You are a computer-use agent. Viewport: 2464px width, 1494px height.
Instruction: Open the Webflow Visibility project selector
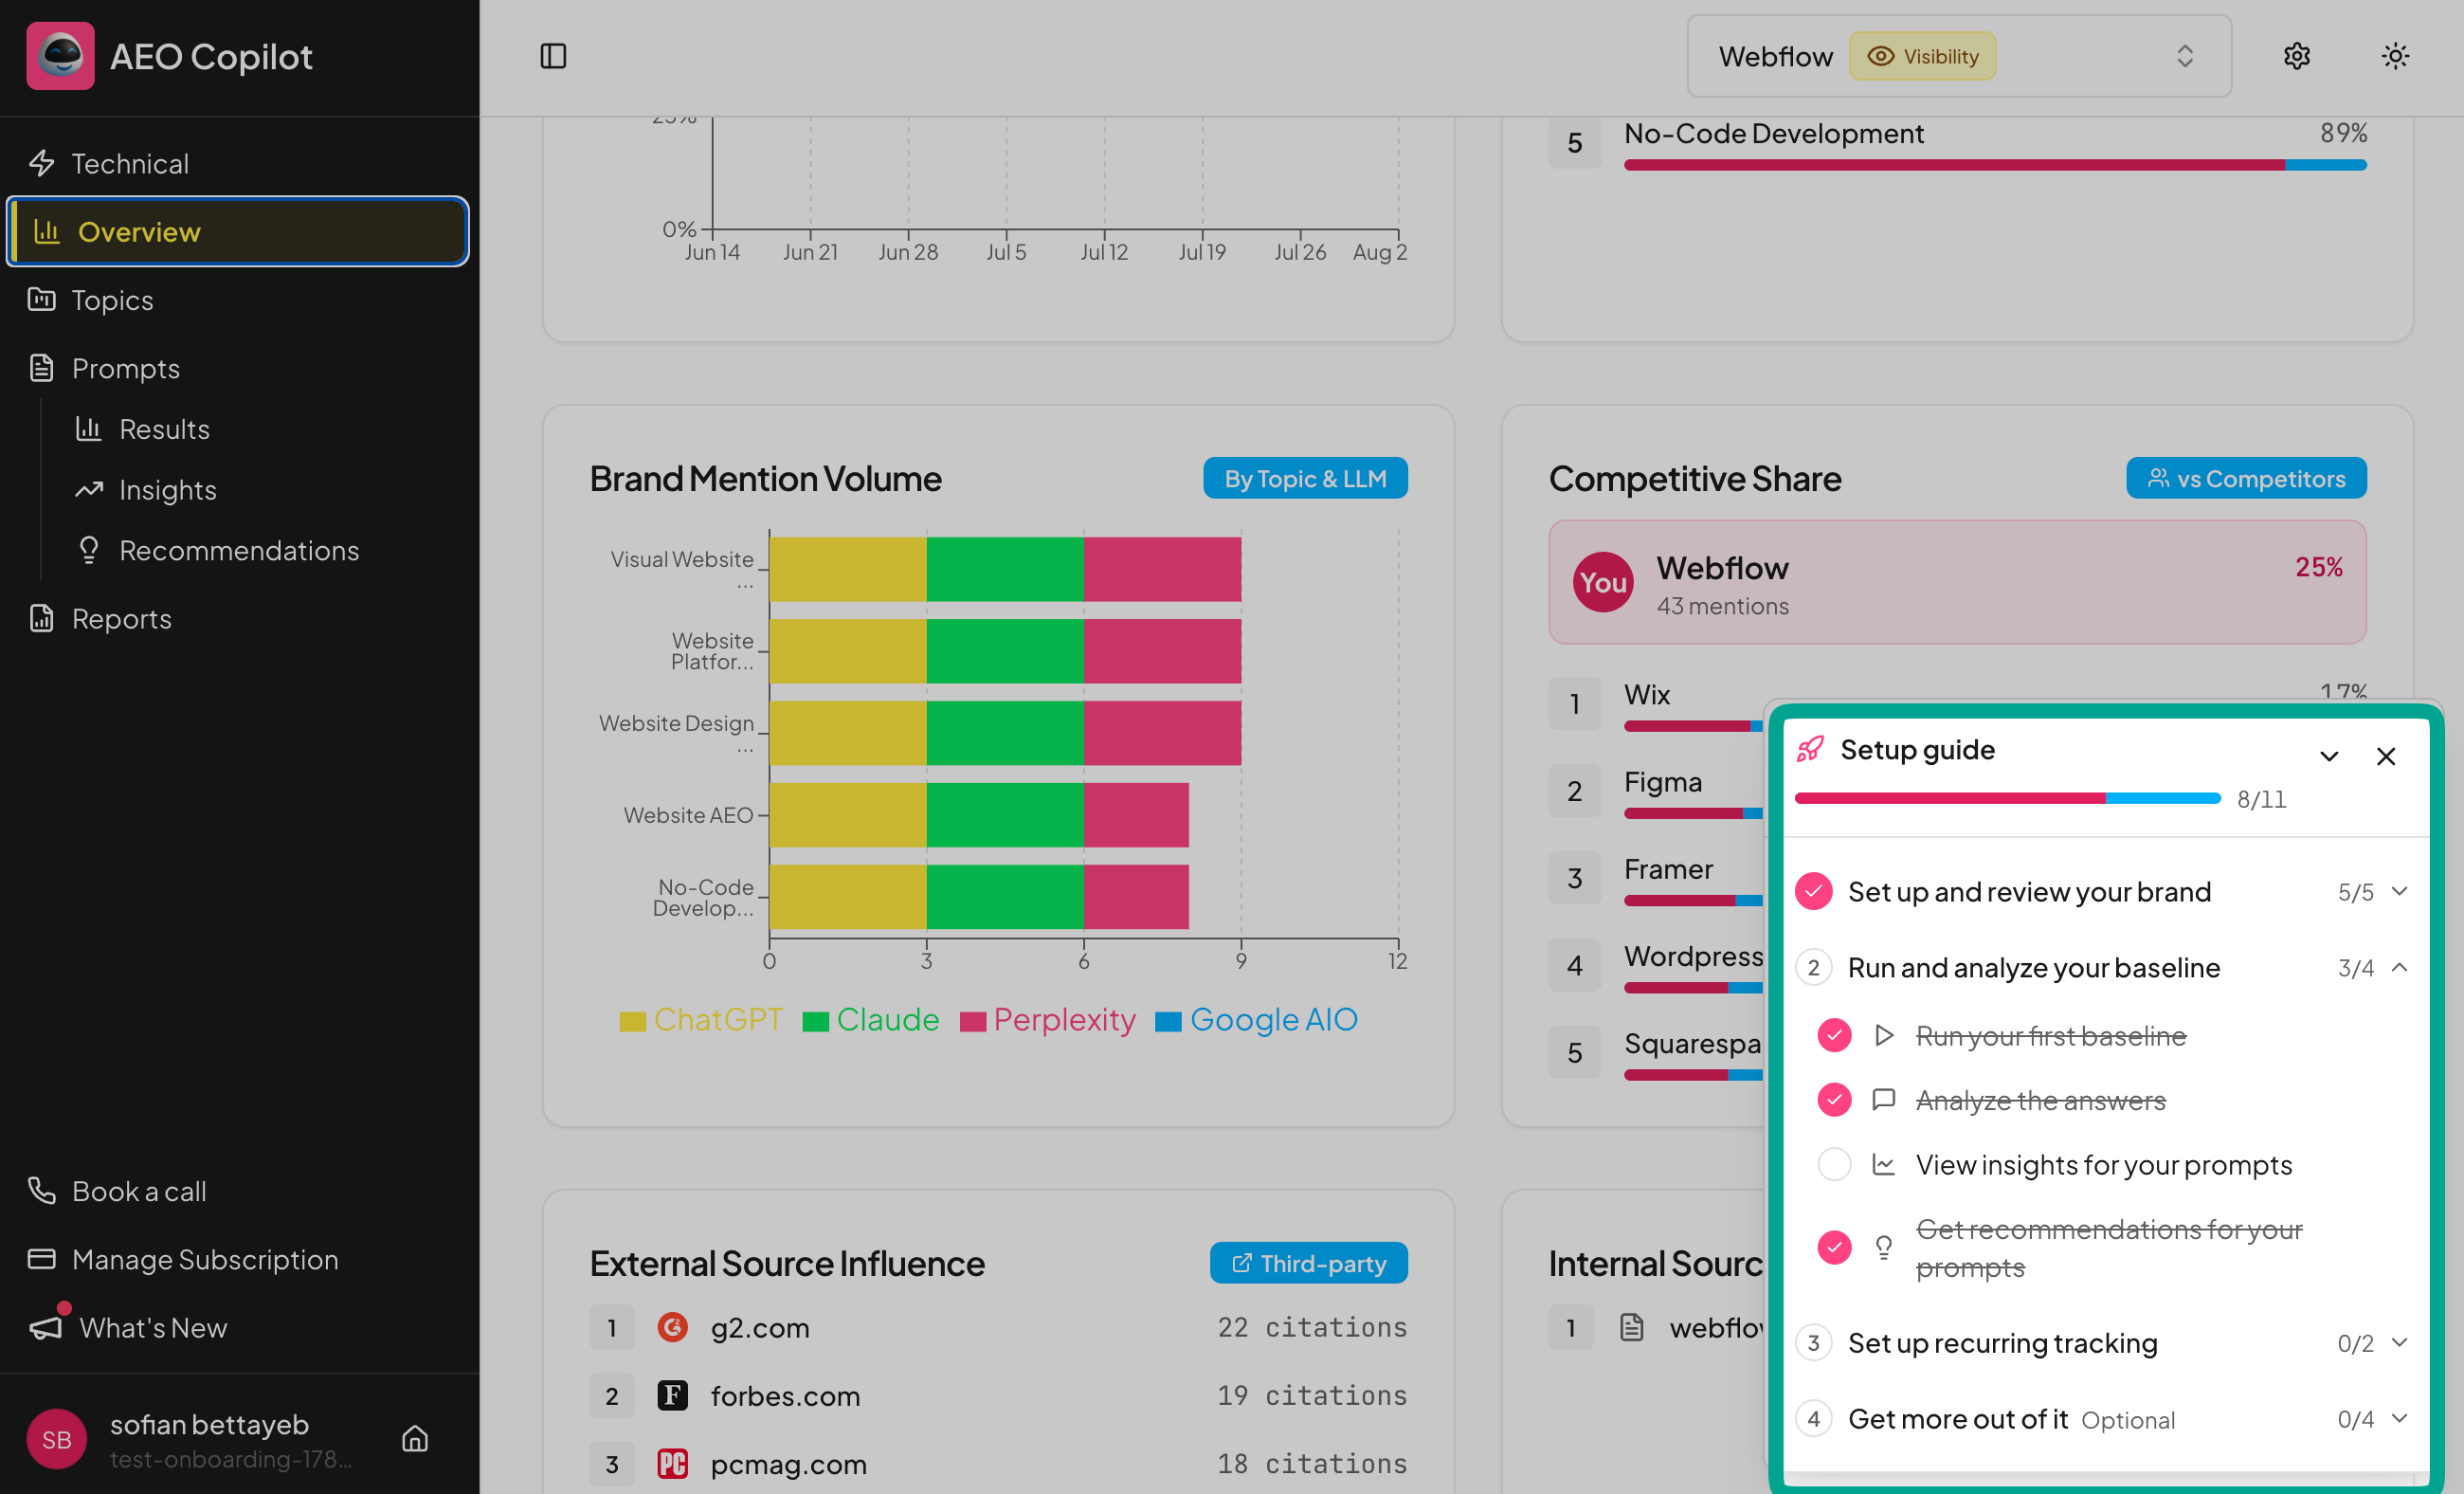click(x=1958, y=56)
